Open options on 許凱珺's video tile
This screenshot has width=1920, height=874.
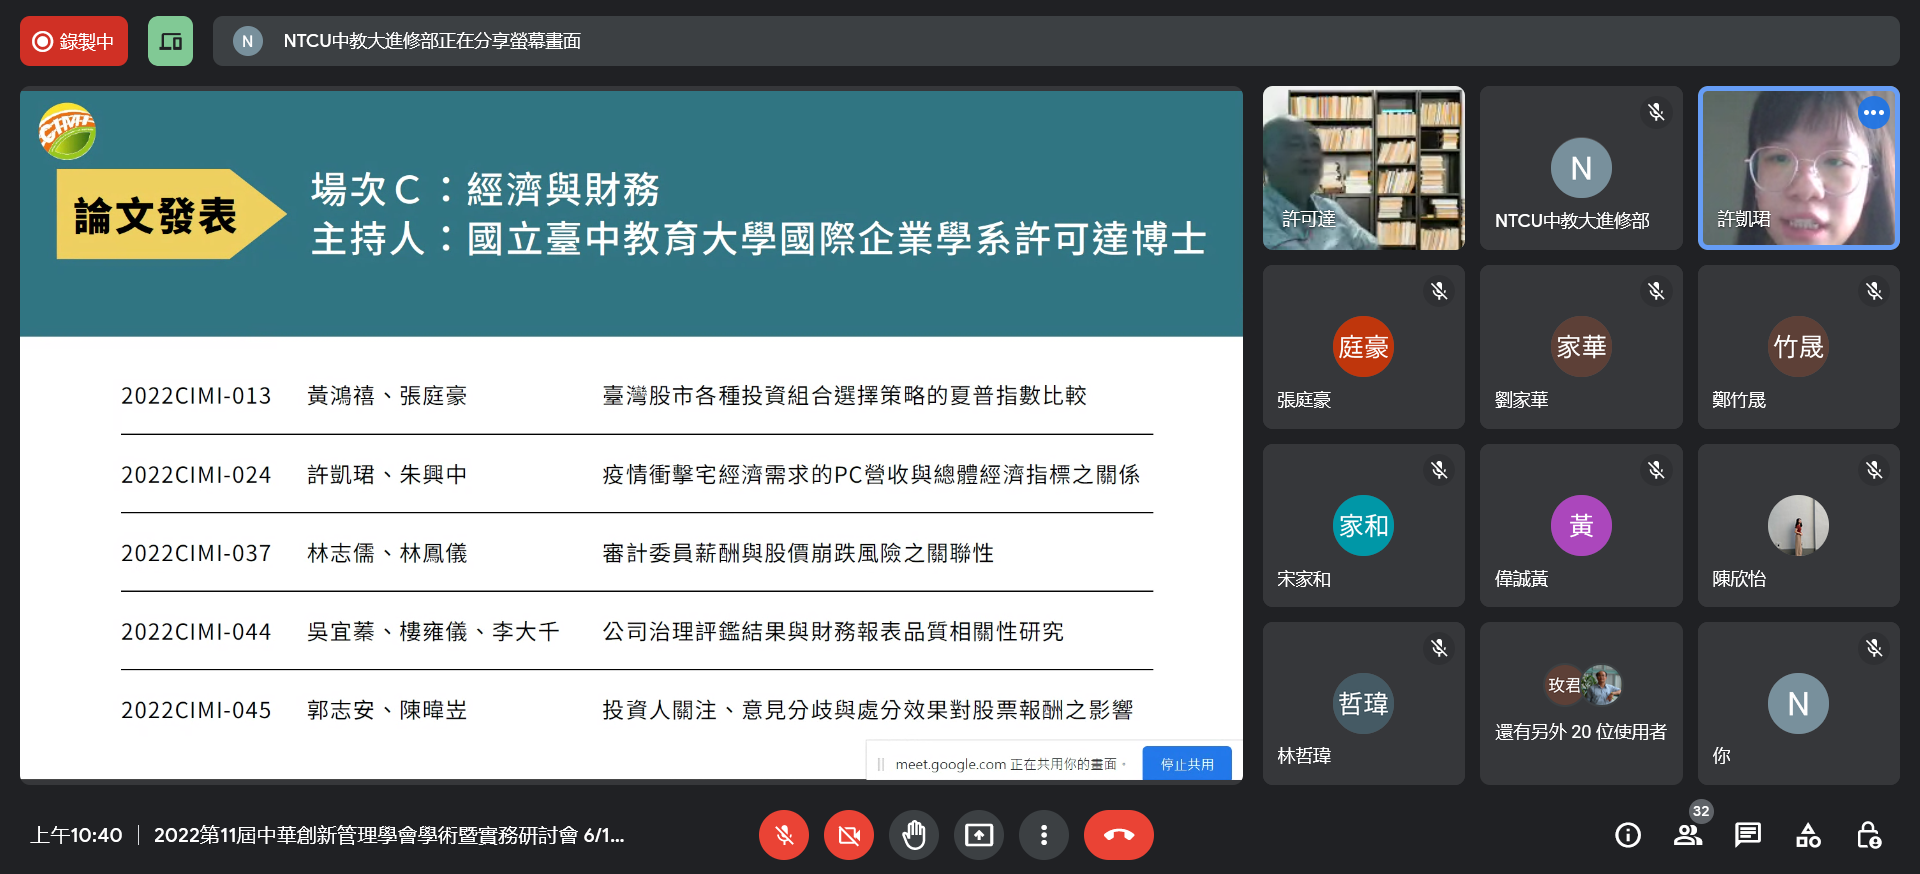pyautogui.click(x=1873, y=113)
